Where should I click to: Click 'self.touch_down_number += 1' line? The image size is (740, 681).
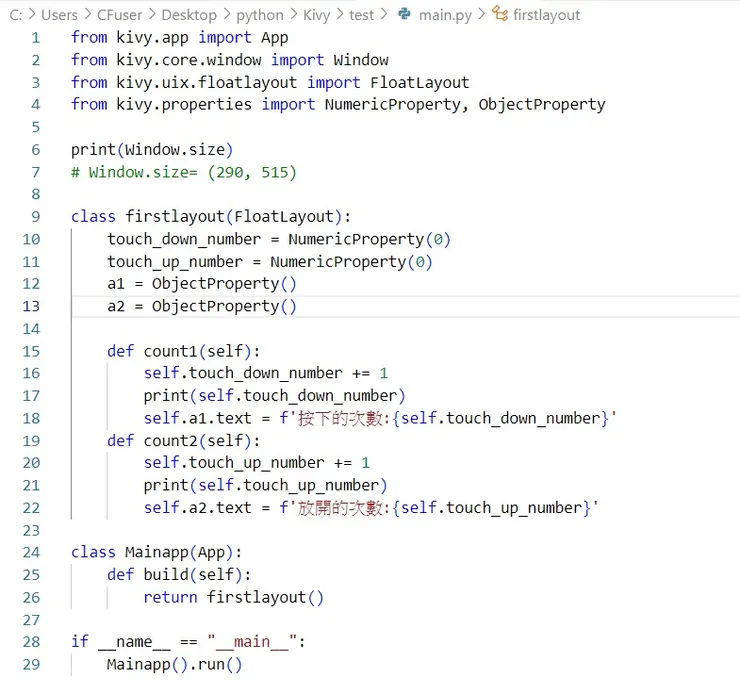click(x=266, y=373)
